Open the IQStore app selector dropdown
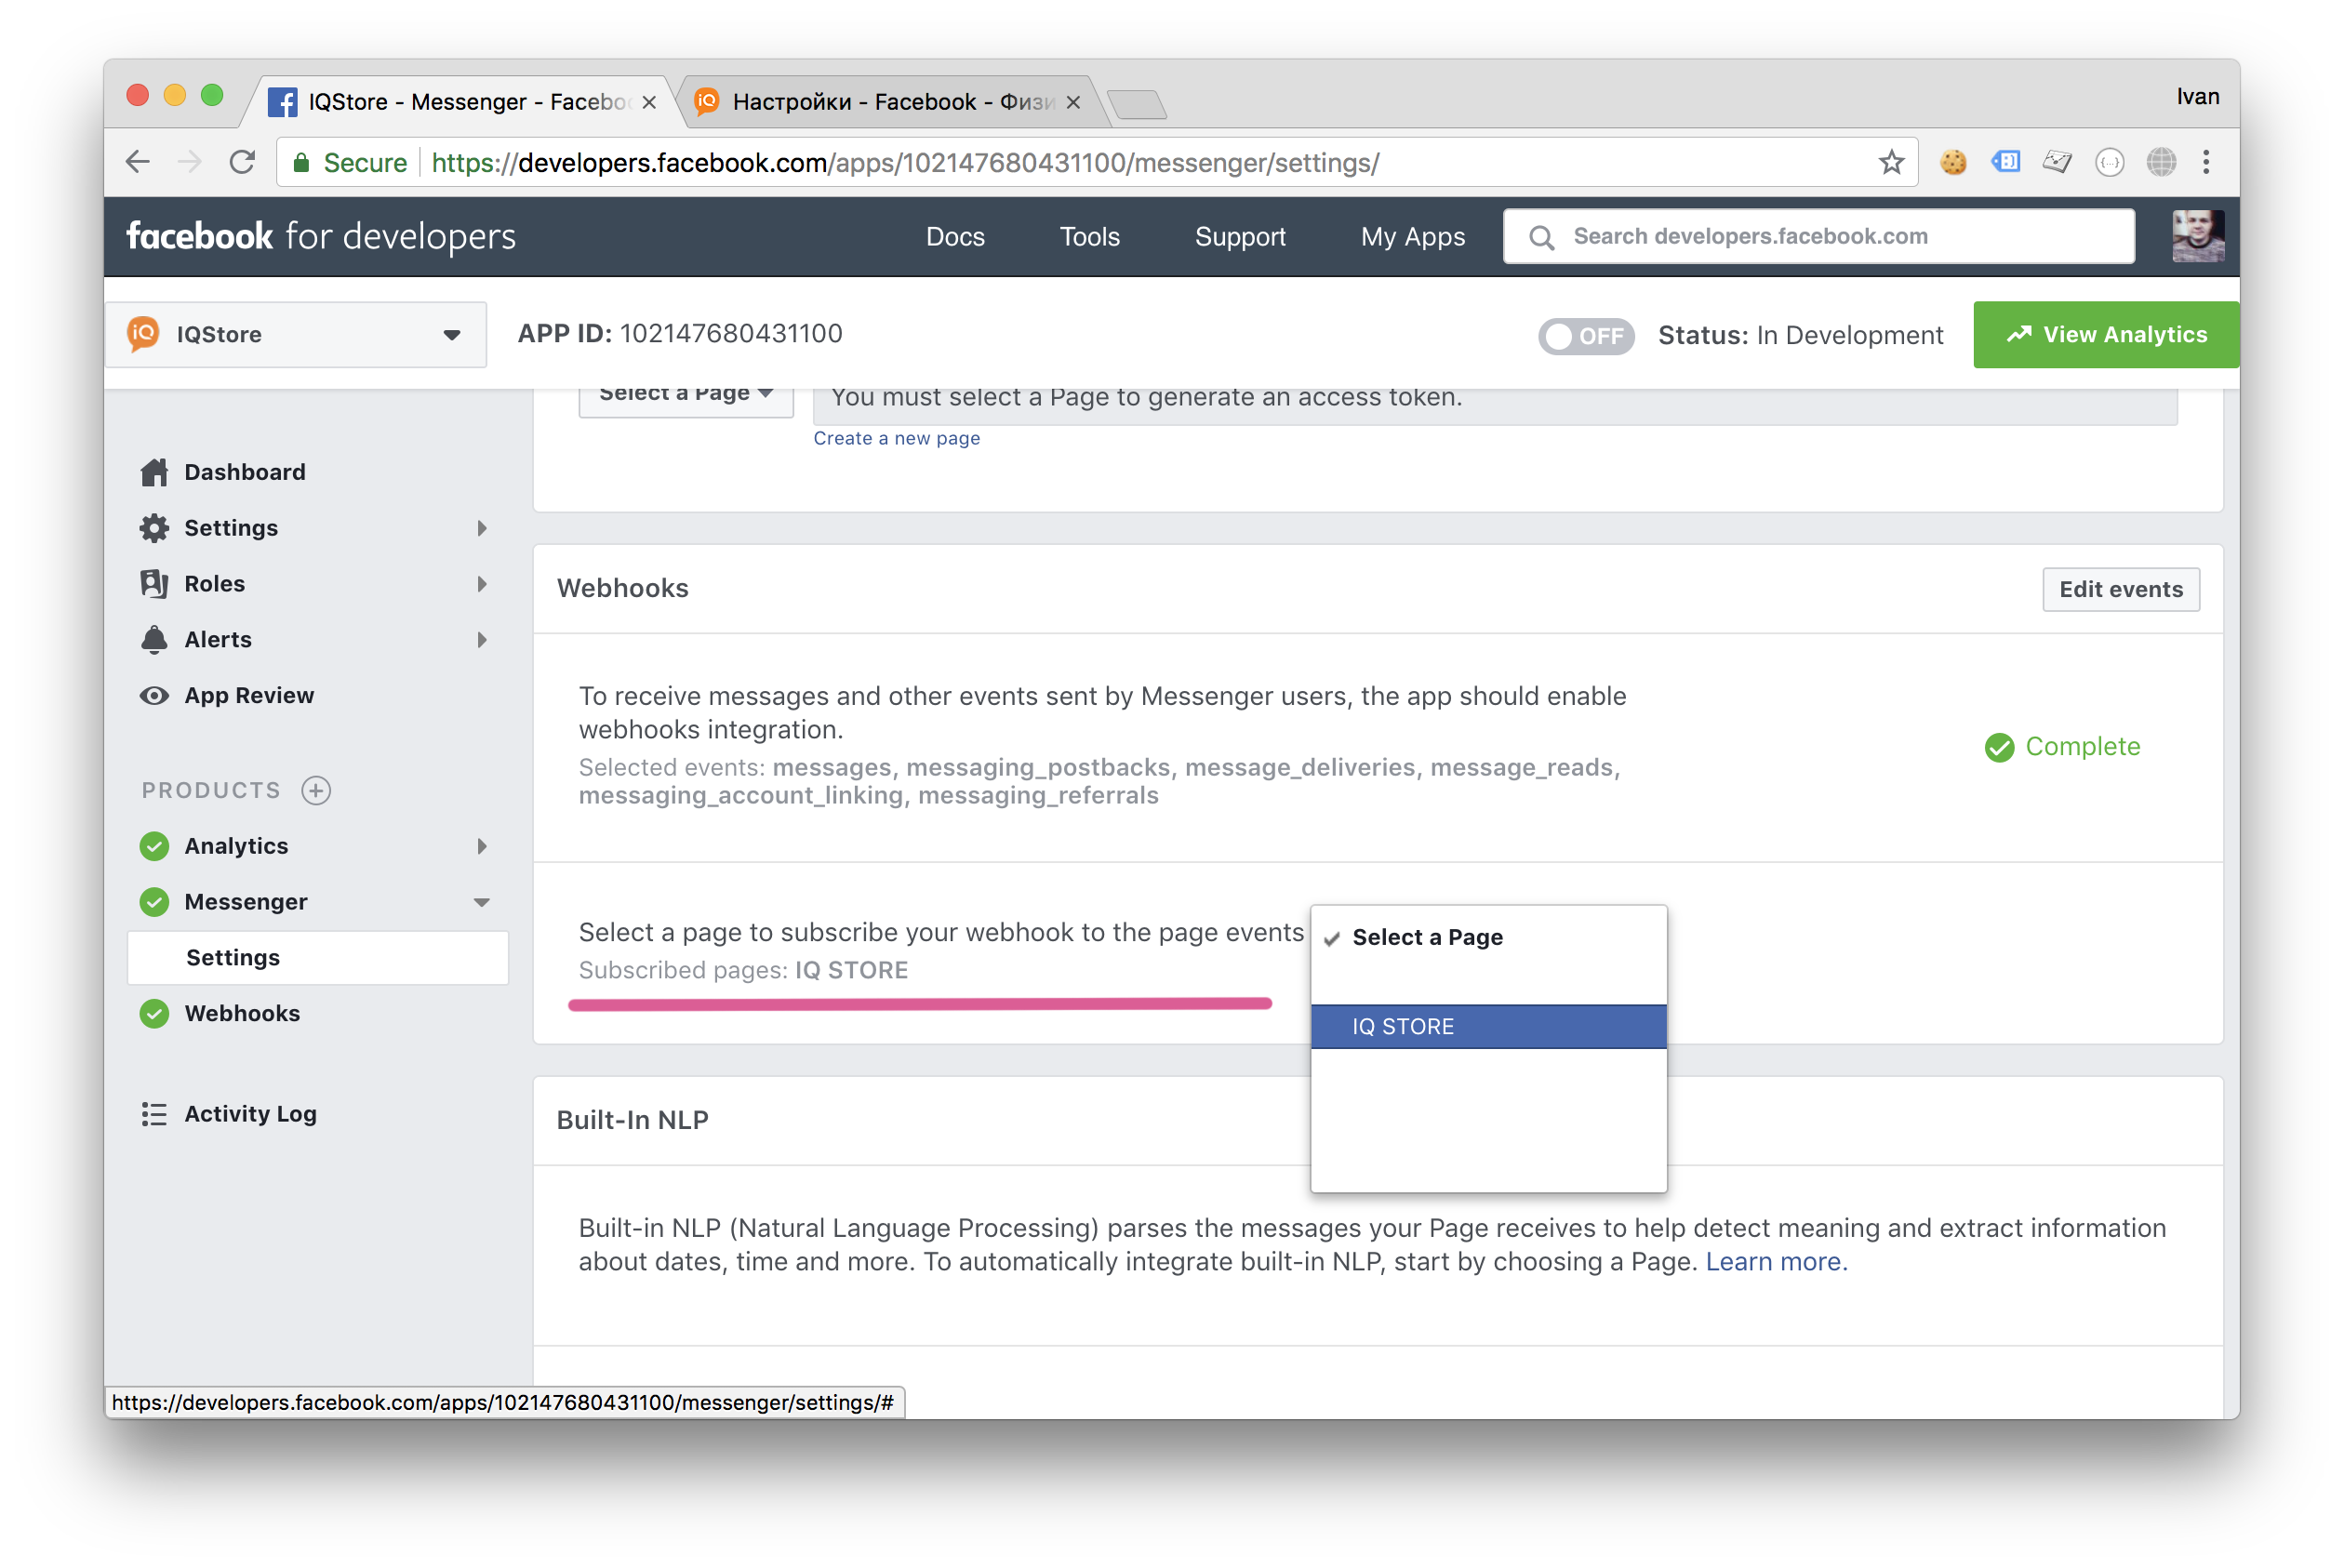The height and width of the screenshot is (1568, 2344). pos(296,334)
